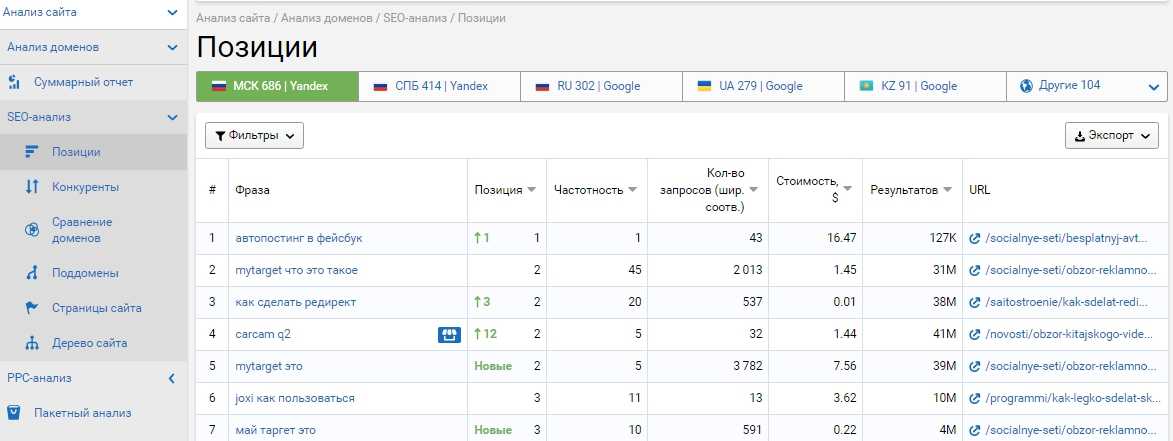Click Анализ доменов in the breadcrumb
The width and height of the screenshot is (1173, 441).
pos(326,18)
